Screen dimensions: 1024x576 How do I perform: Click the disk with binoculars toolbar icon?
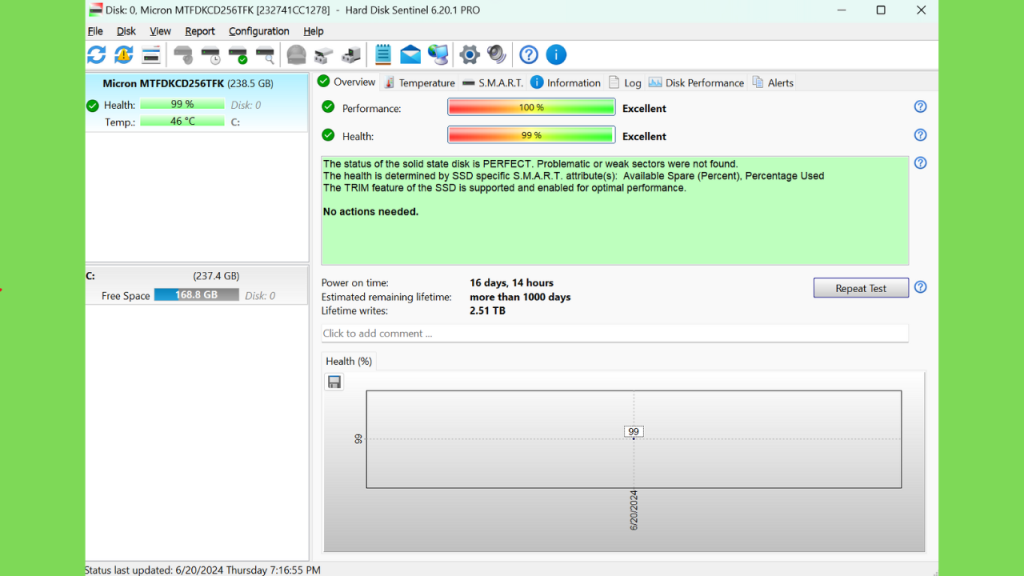[x=324, y=55]
